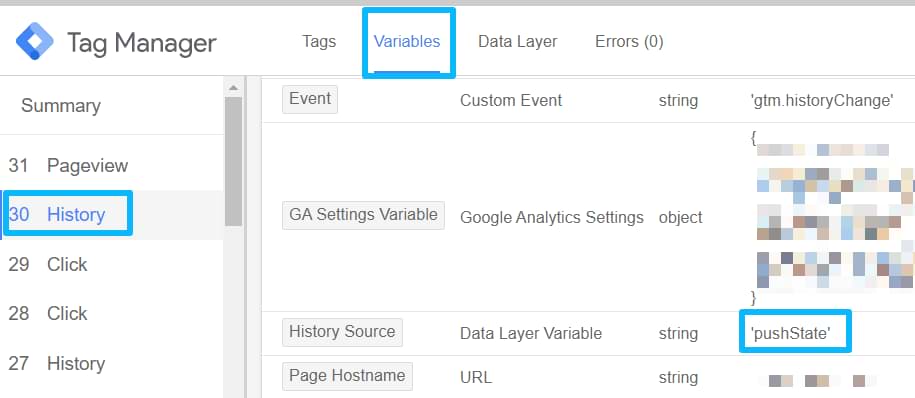Click the sidebar scroll up arrow
915x398 pixels.
tap(233, 88)
